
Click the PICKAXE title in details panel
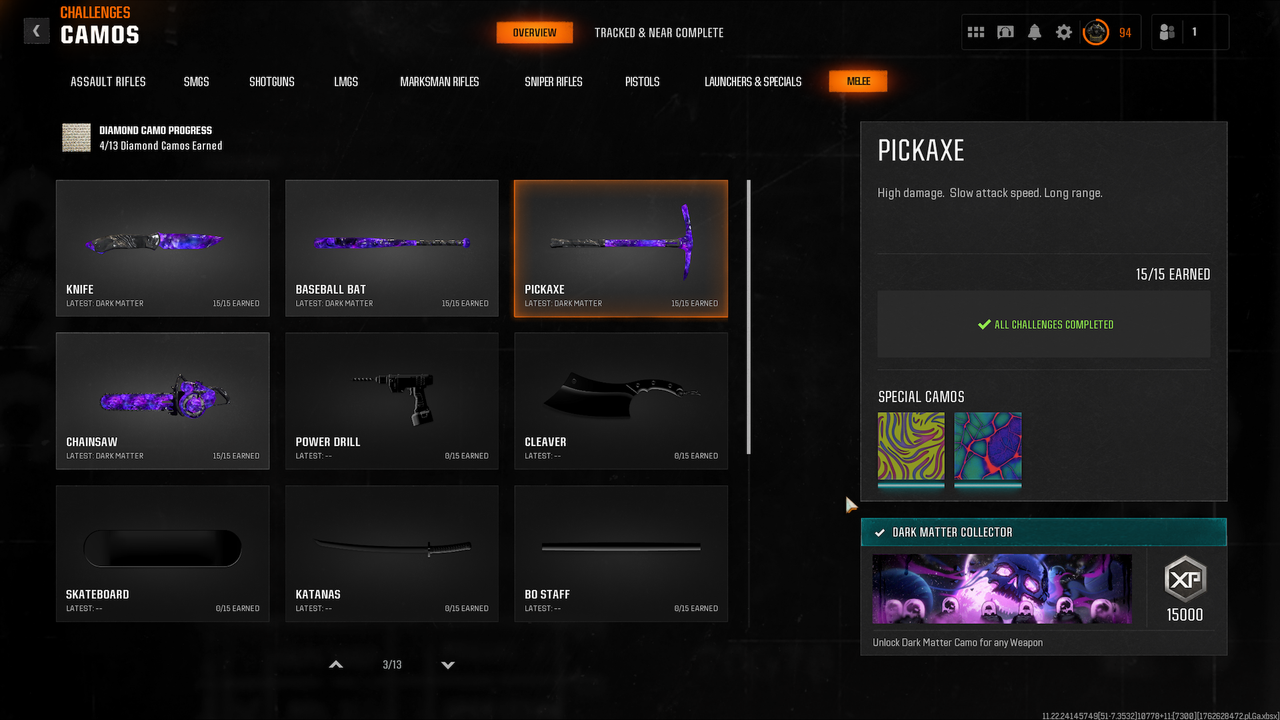921,151
